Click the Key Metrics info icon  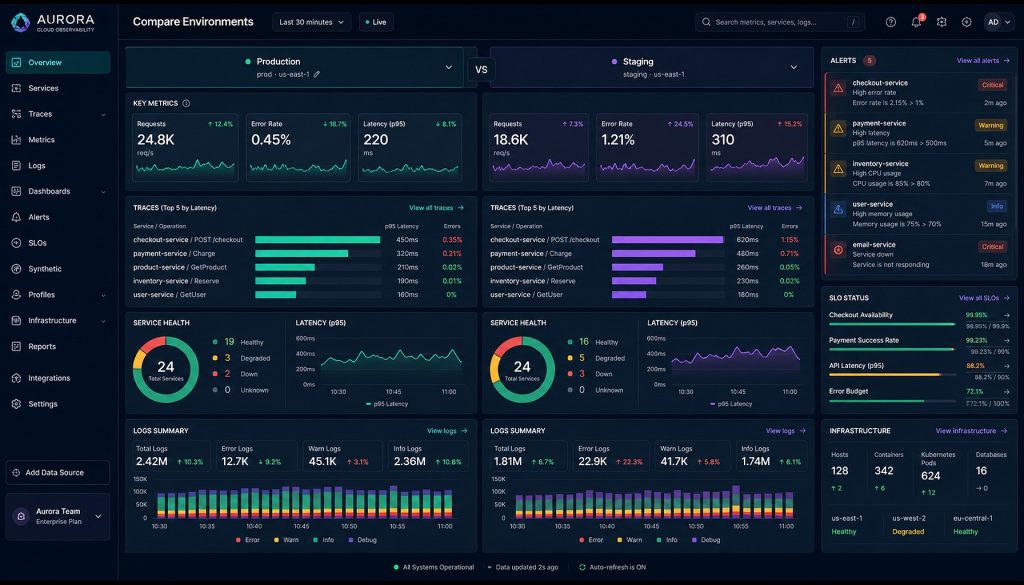186,103
